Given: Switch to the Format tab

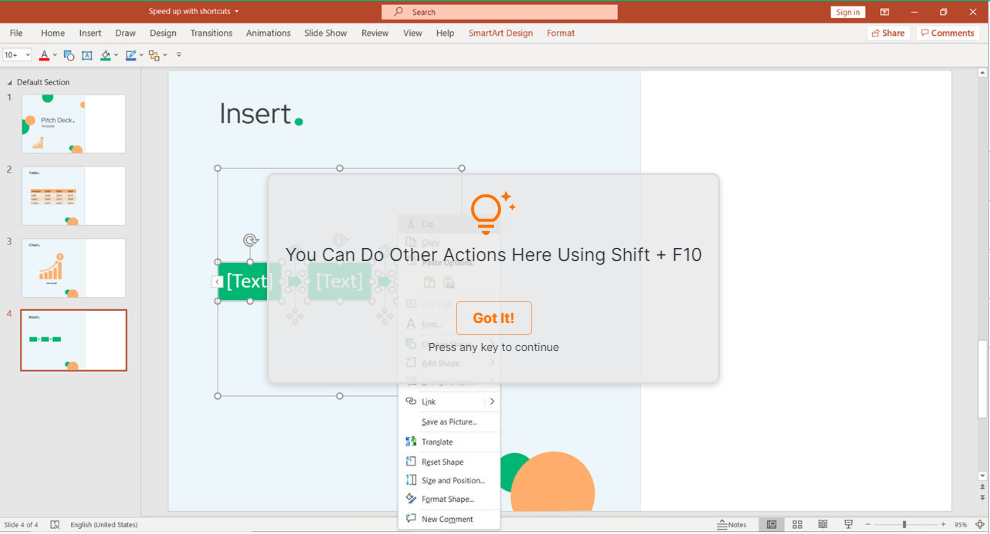Looking at the screenshot, I should pyautogui.click(x=561, y=33).
